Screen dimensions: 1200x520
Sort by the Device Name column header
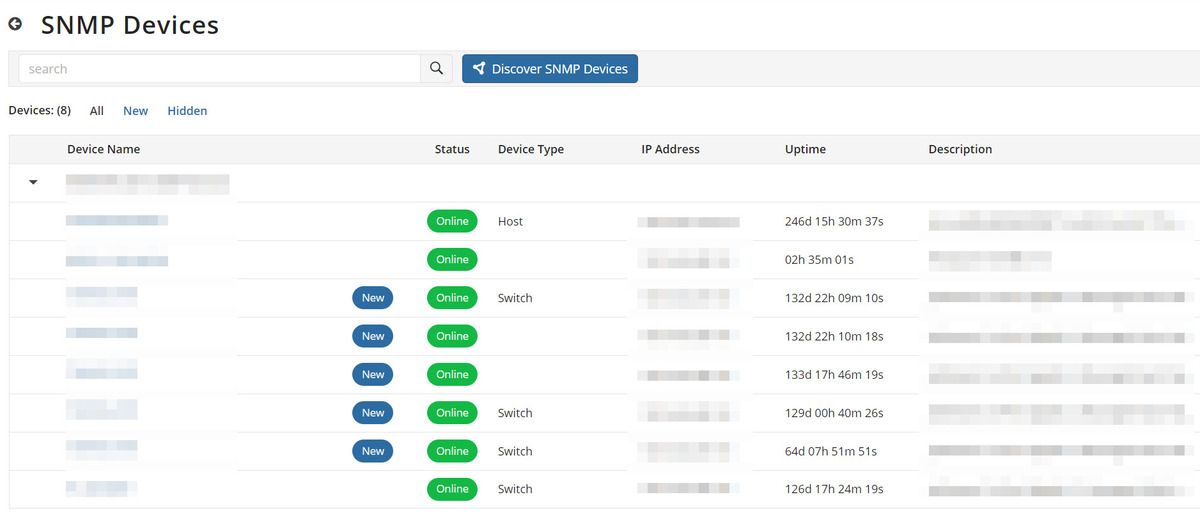(103, 149)
